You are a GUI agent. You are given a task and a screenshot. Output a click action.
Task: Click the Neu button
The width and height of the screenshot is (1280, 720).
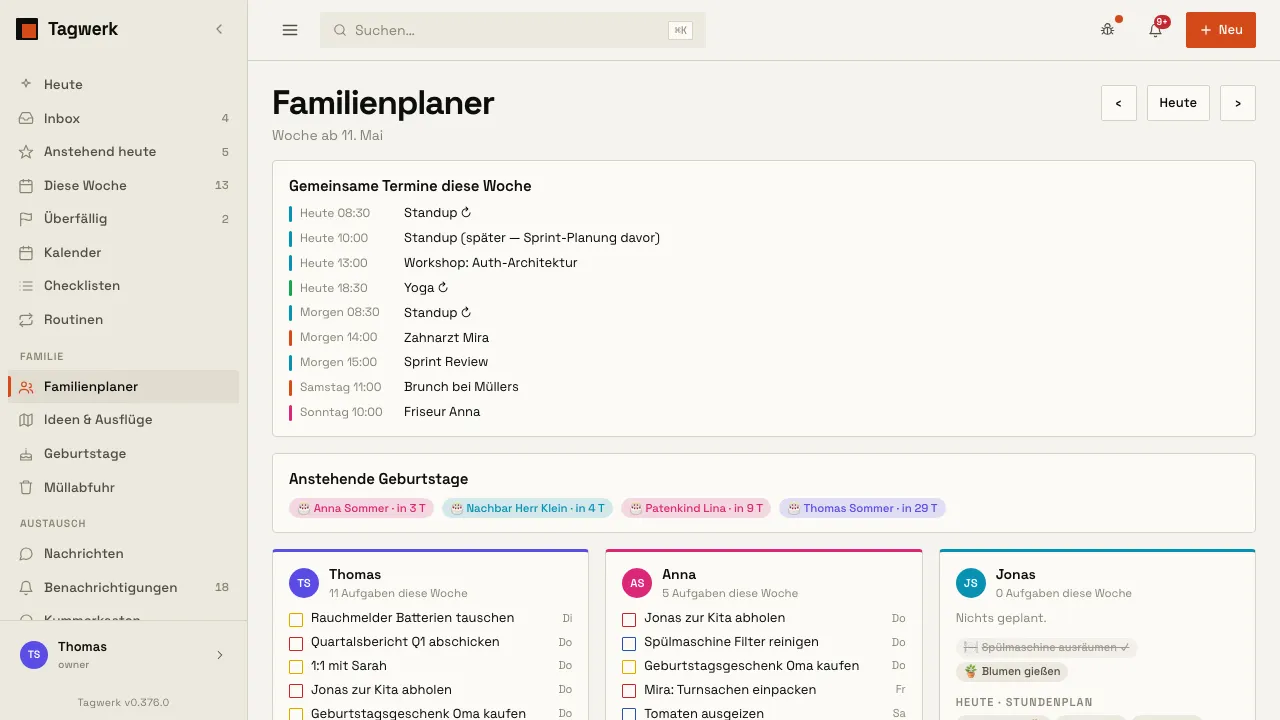point(1221,30)
